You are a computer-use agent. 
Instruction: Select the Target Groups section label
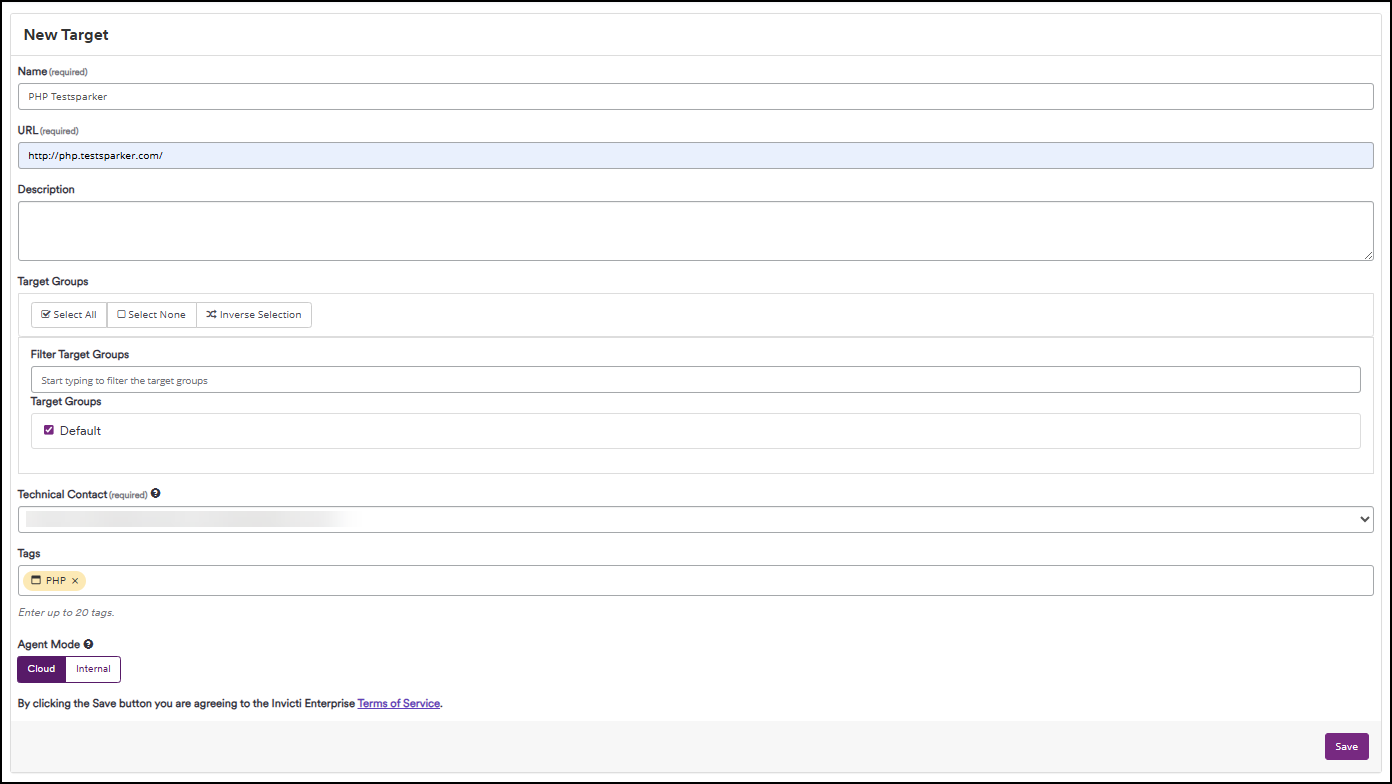[x=52, y=281]
